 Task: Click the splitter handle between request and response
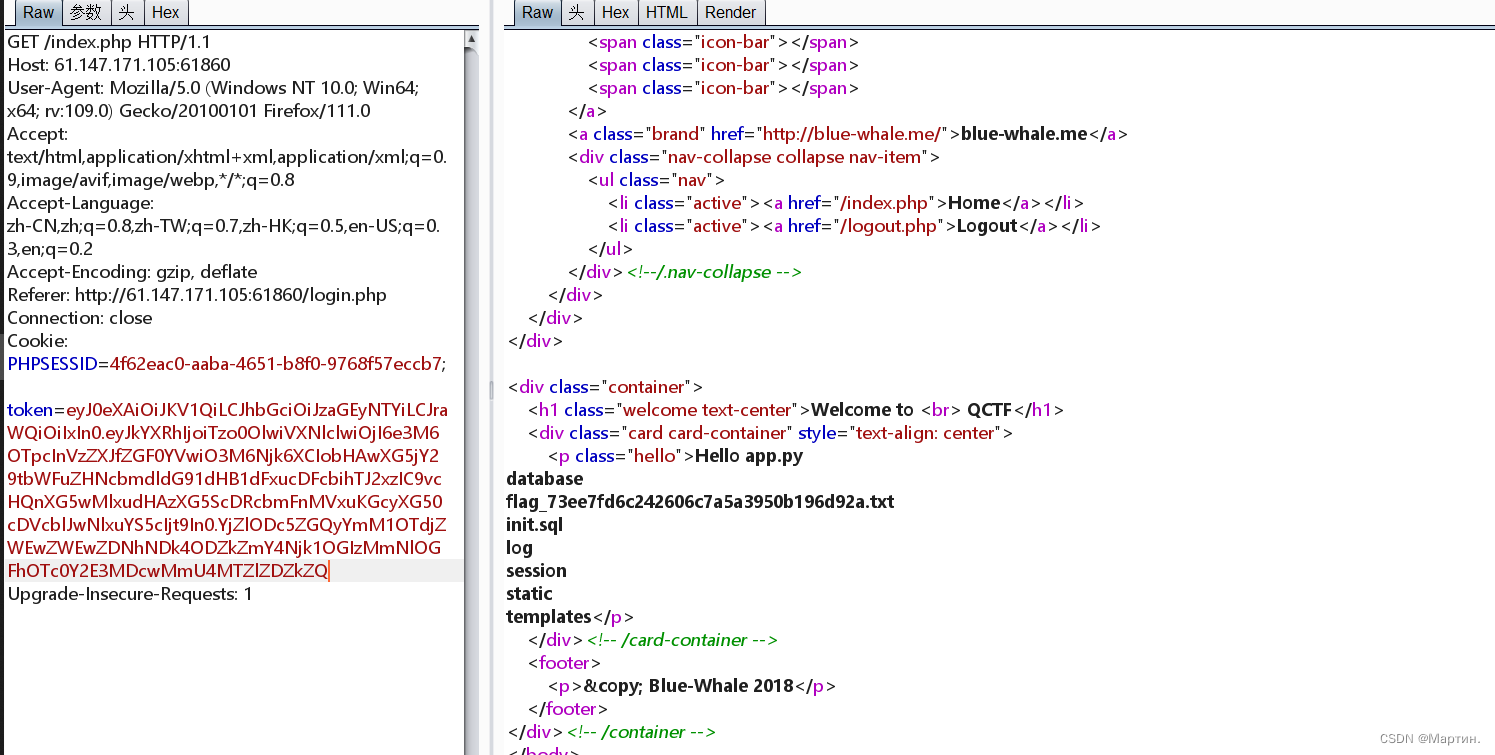coord(490,391)
